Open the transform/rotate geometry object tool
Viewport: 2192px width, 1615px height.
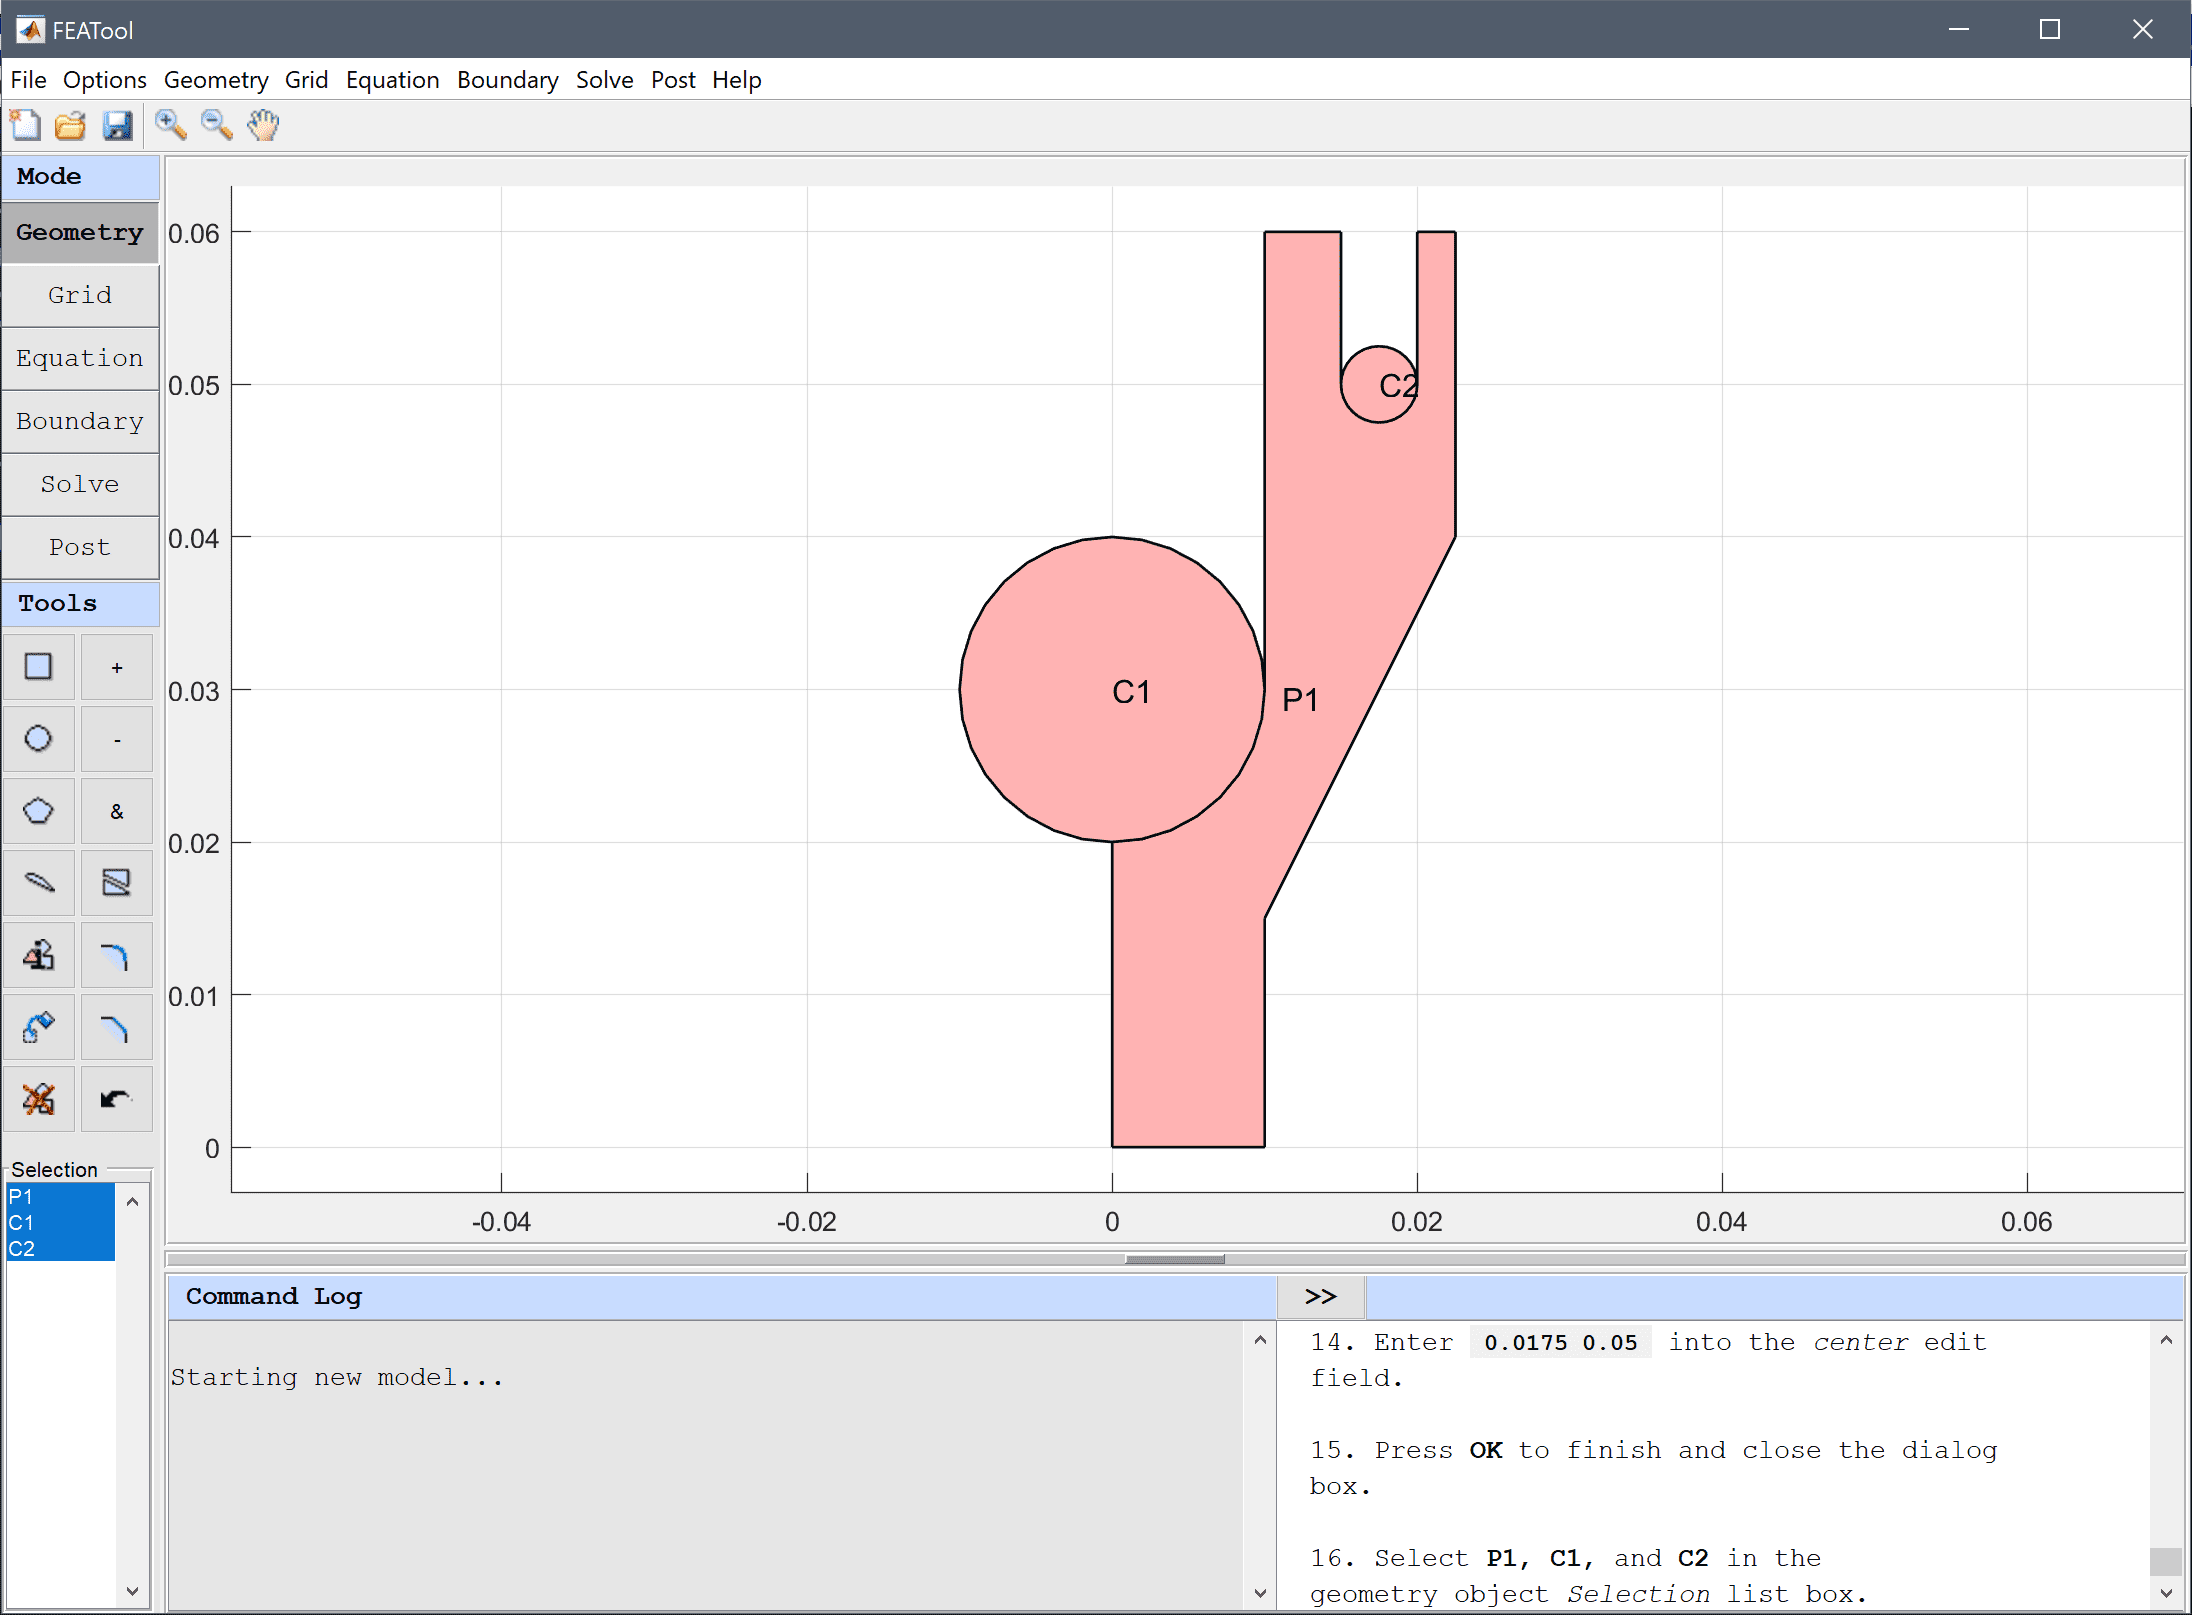click(x=38, y=1027)
